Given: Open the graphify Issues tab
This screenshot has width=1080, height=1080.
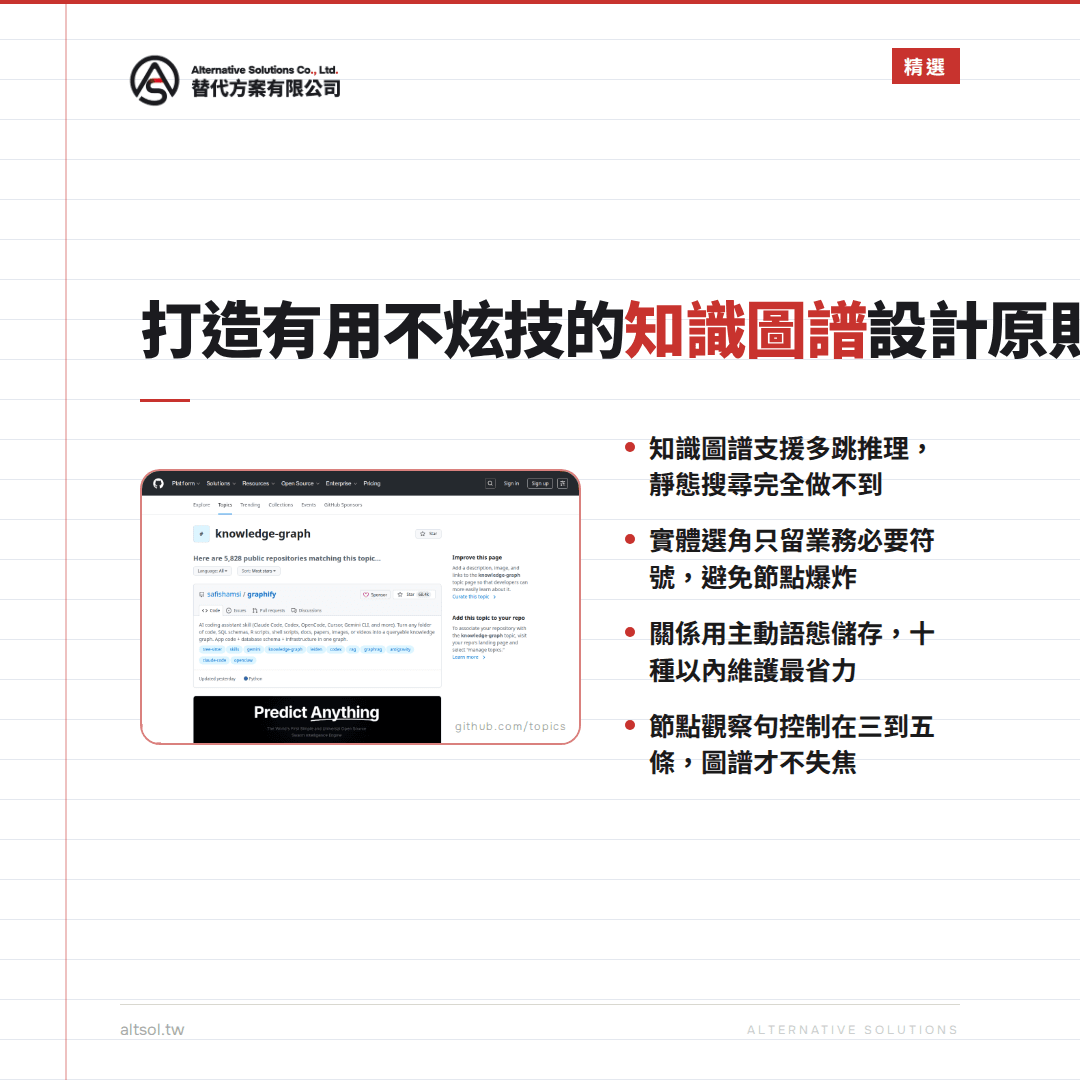Looking at the screenshot, I should [x=236, y=610].
